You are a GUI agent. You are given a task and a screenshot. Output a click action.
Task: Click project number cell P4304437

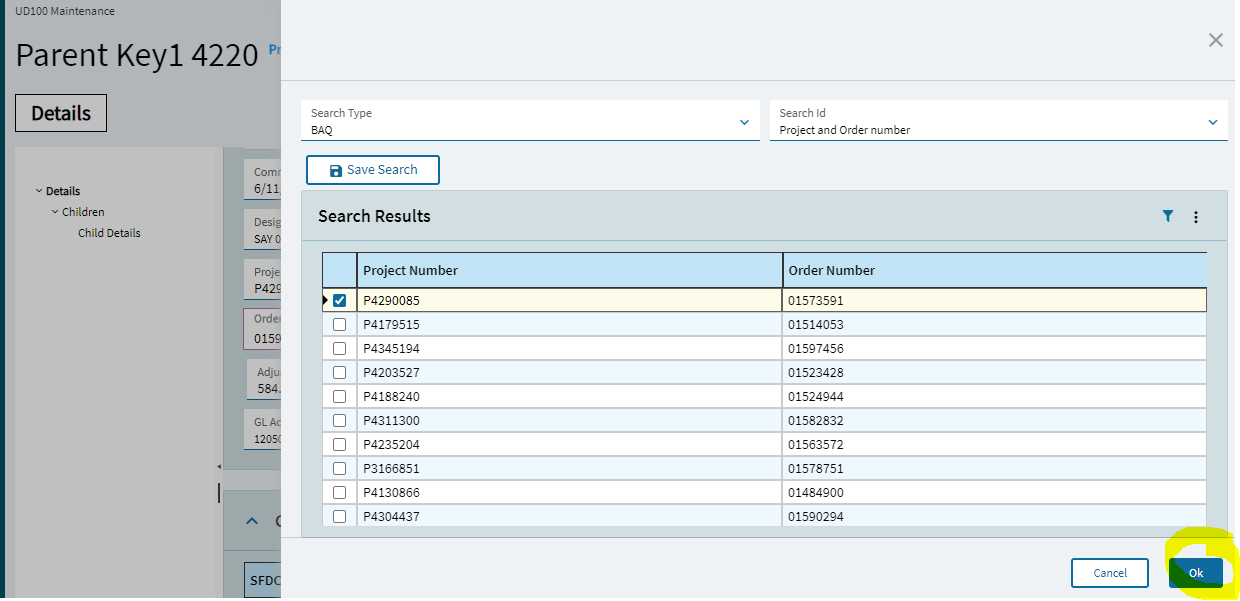tap(569, 516)
